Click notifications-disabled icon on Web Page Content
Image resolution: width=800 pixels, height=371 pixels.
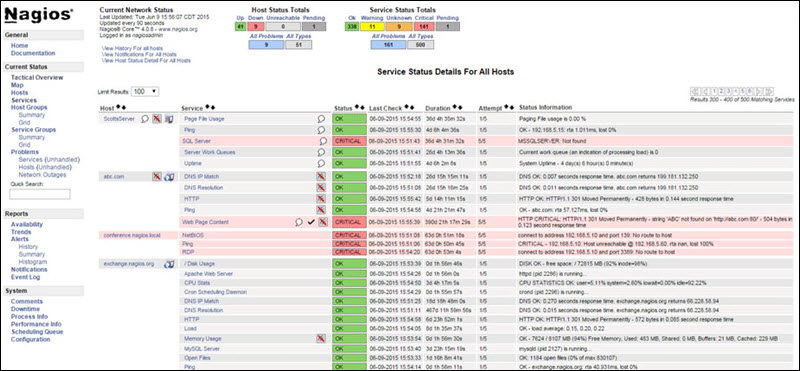click(322, 222)
